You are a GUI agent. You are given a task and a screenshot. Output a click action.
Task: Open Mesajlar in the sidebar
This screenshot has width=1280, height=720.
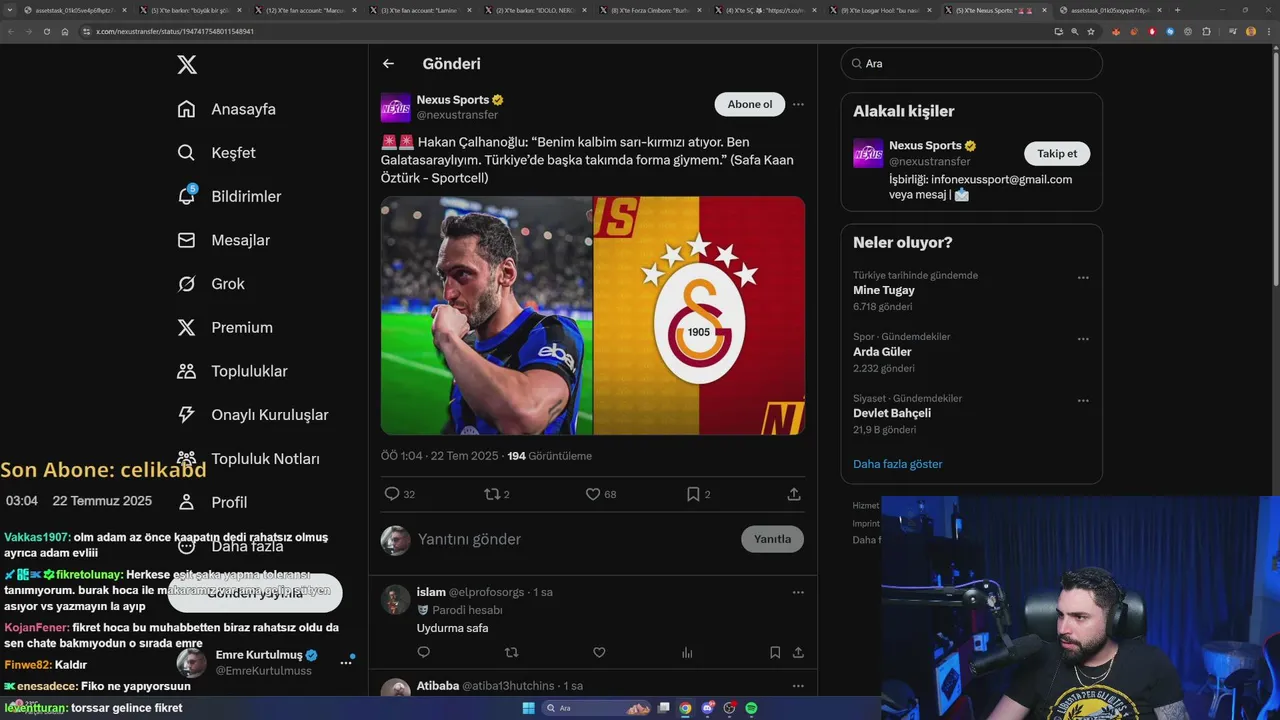223,240
